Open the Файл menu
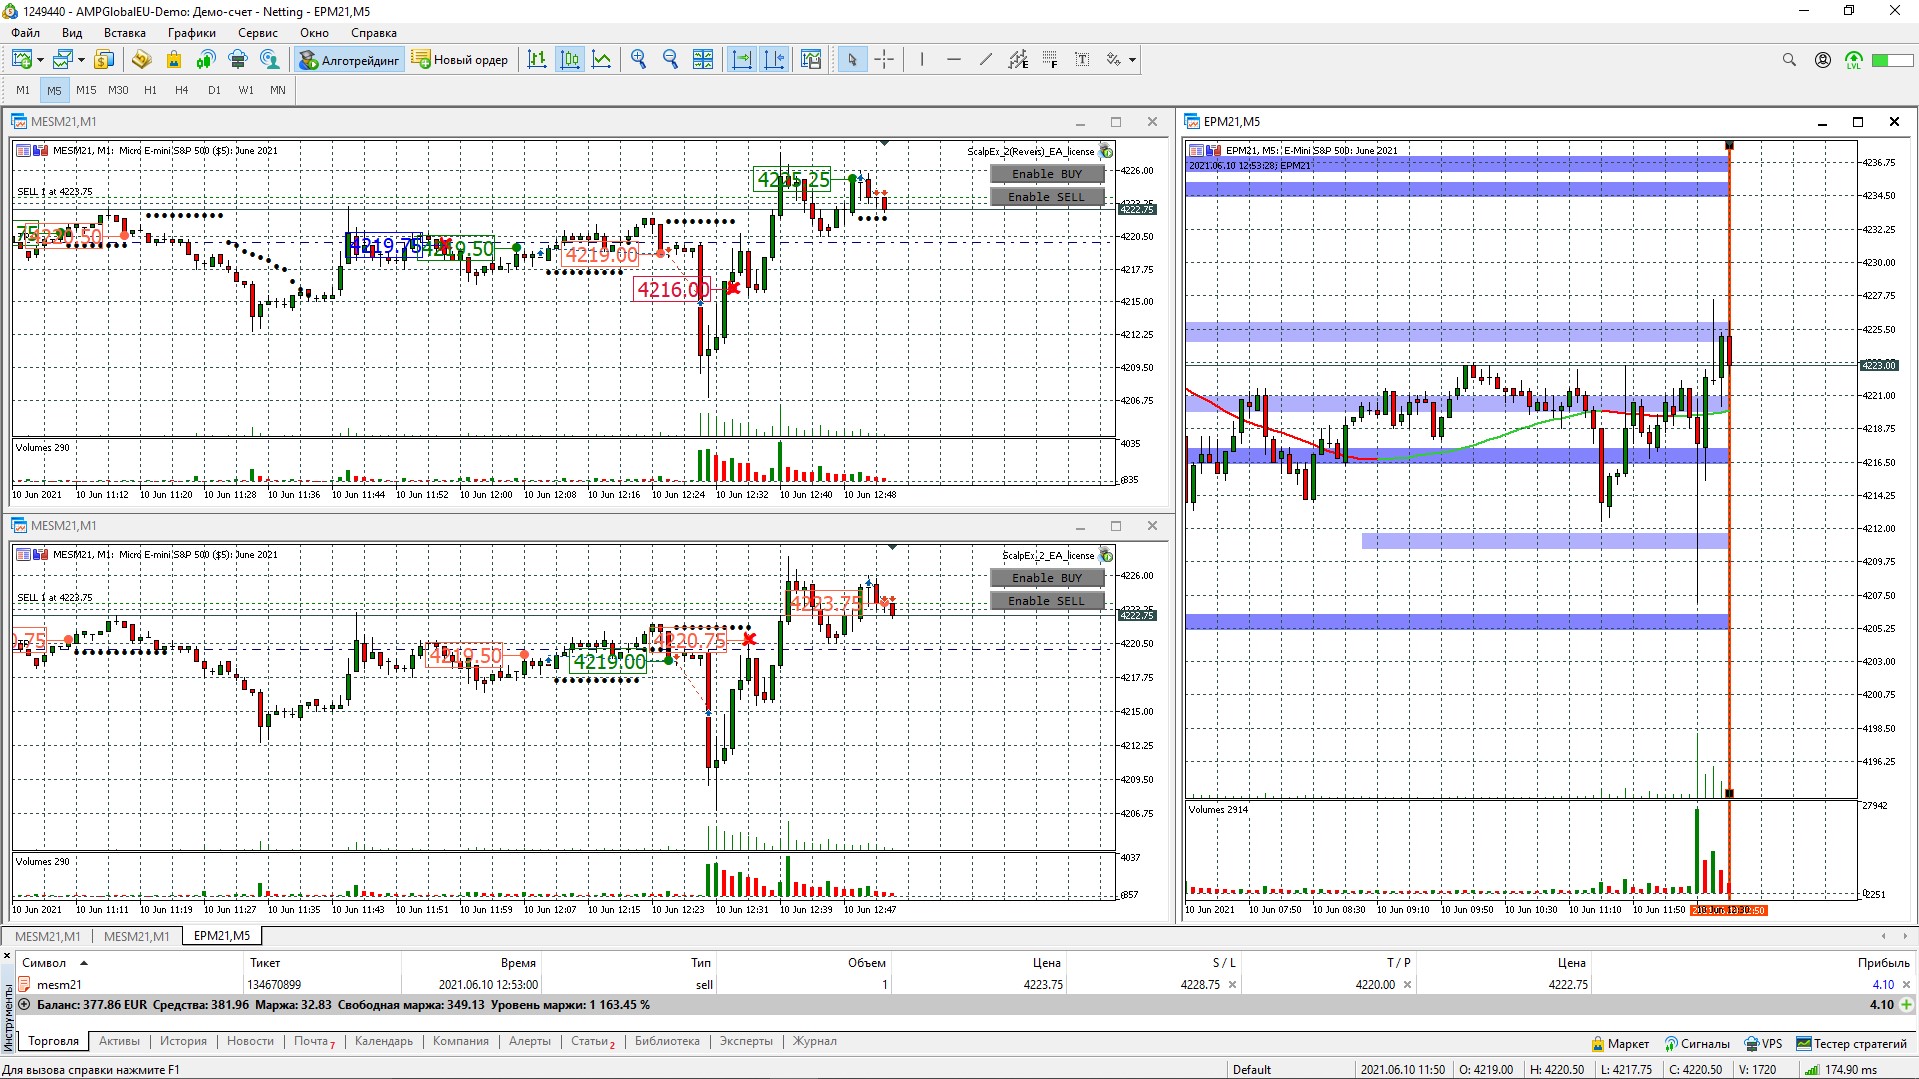Image resolution: width=1919 pixels, height=1079 pixels. tap(26, 33)
